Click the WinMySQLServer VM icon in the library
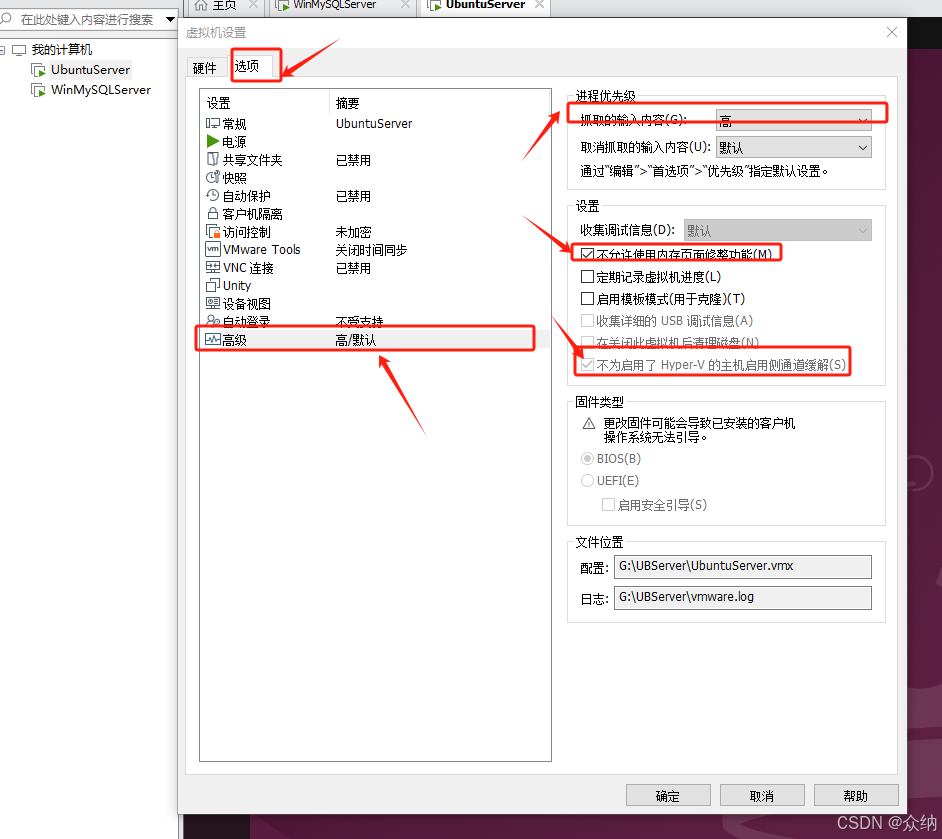 (38, 90)
